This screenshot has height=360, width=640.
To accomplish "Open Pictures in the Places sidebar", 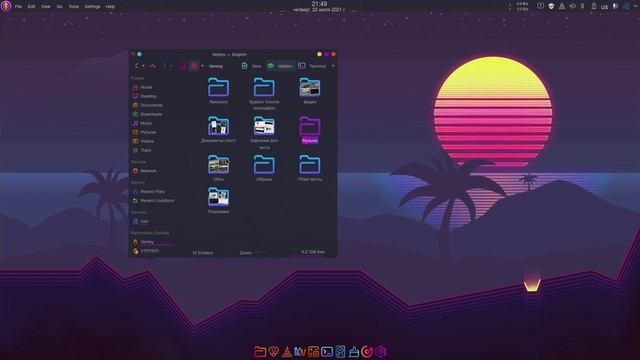I will pyautogui.click(x=144, y=132).
